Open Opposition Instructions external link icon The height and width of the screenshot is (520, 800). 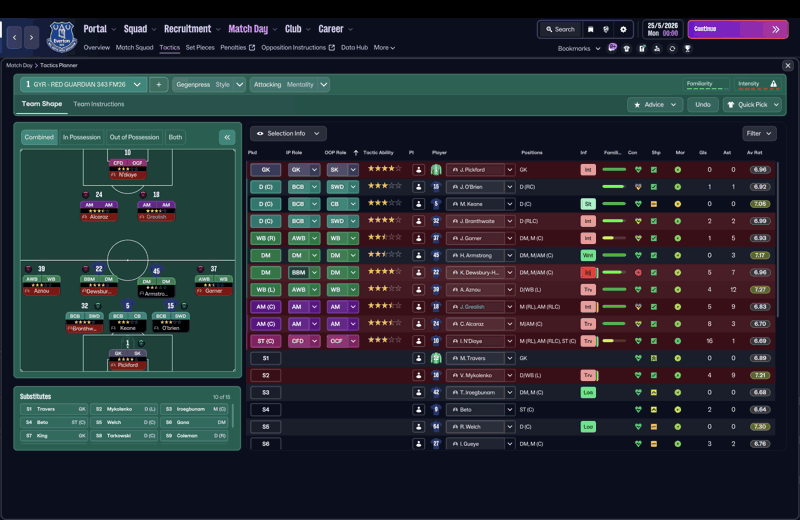click(332, 47)
